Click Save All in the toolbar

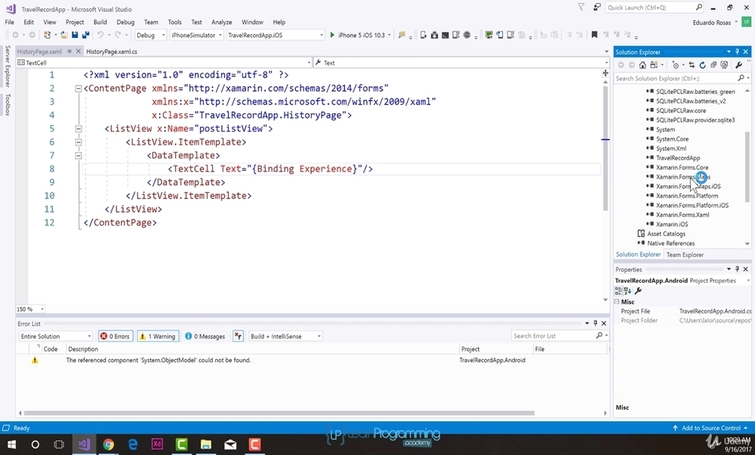(86, 35)
